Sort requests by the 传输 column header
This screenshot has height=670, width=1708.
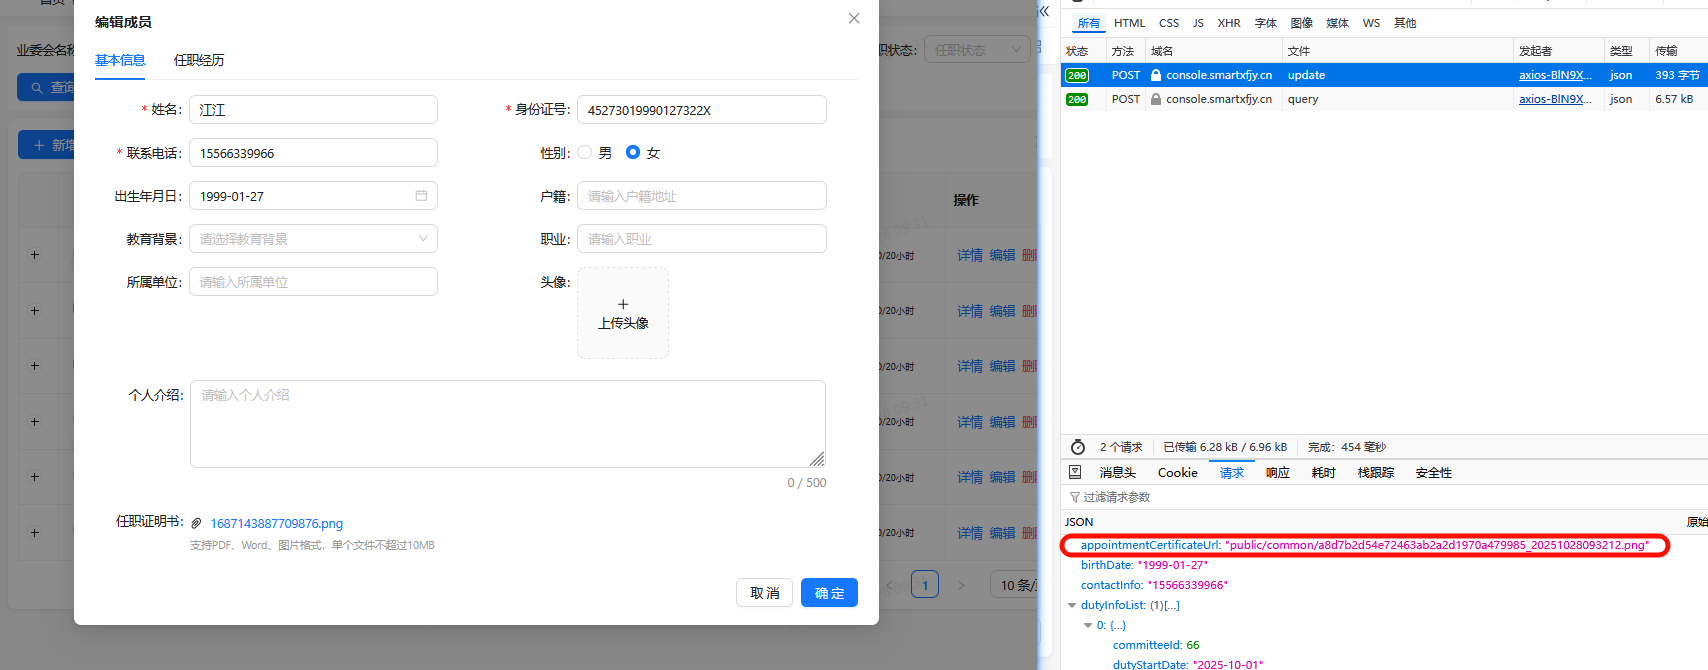1678,51
